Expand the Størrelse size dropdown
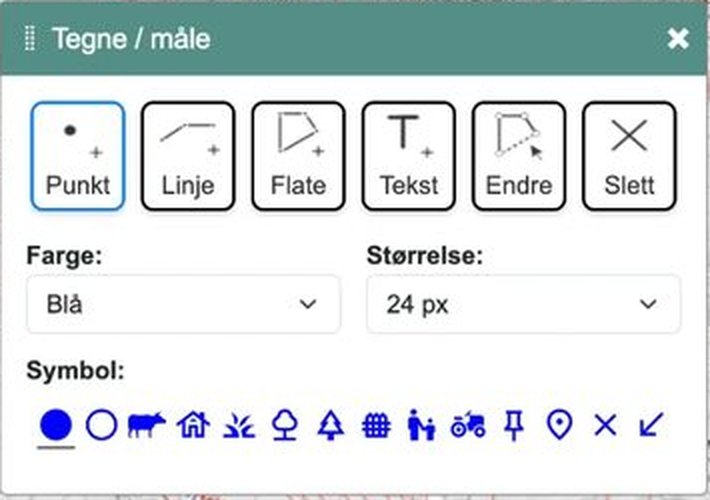 [x=523, y=304]
